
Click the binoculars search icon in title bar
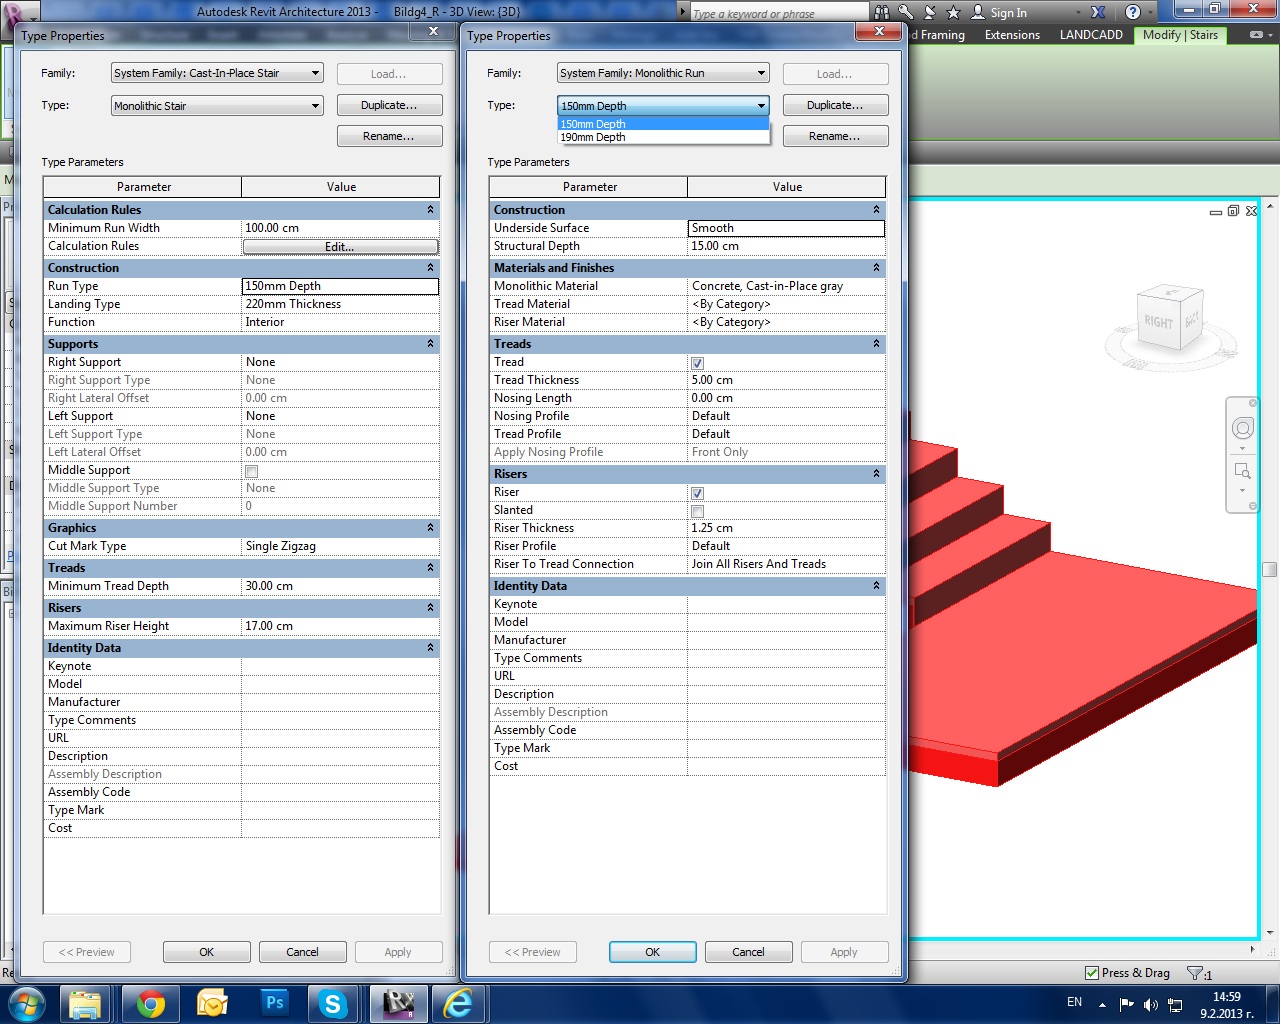881,12
